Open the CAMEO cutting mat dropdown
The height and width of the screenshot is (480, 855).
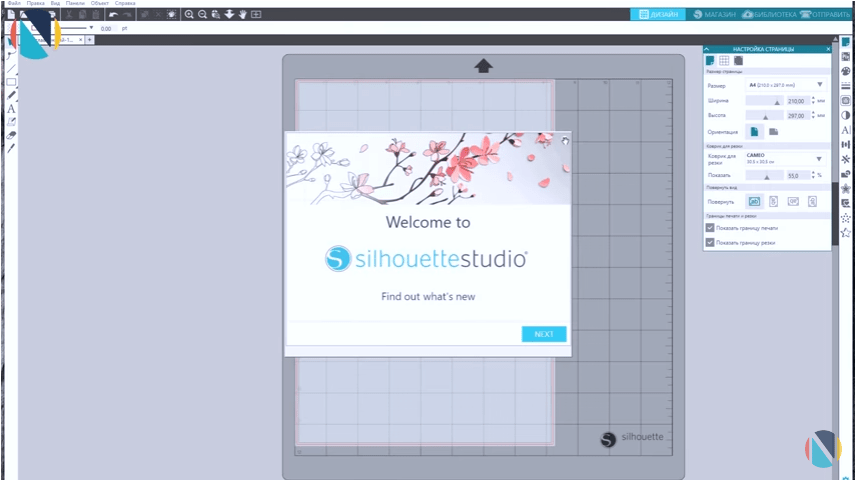(786, 158)
